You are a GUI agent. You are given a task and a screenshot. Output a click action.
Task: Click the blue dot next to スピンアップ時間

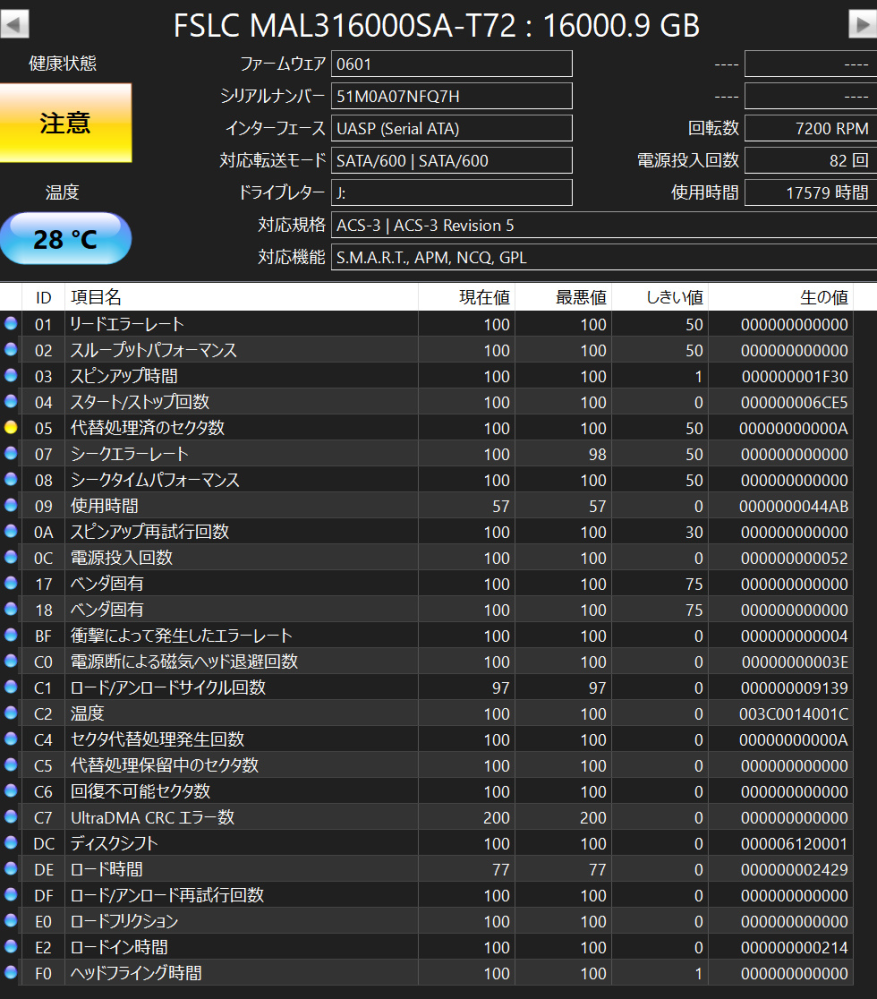pos(12,376)
